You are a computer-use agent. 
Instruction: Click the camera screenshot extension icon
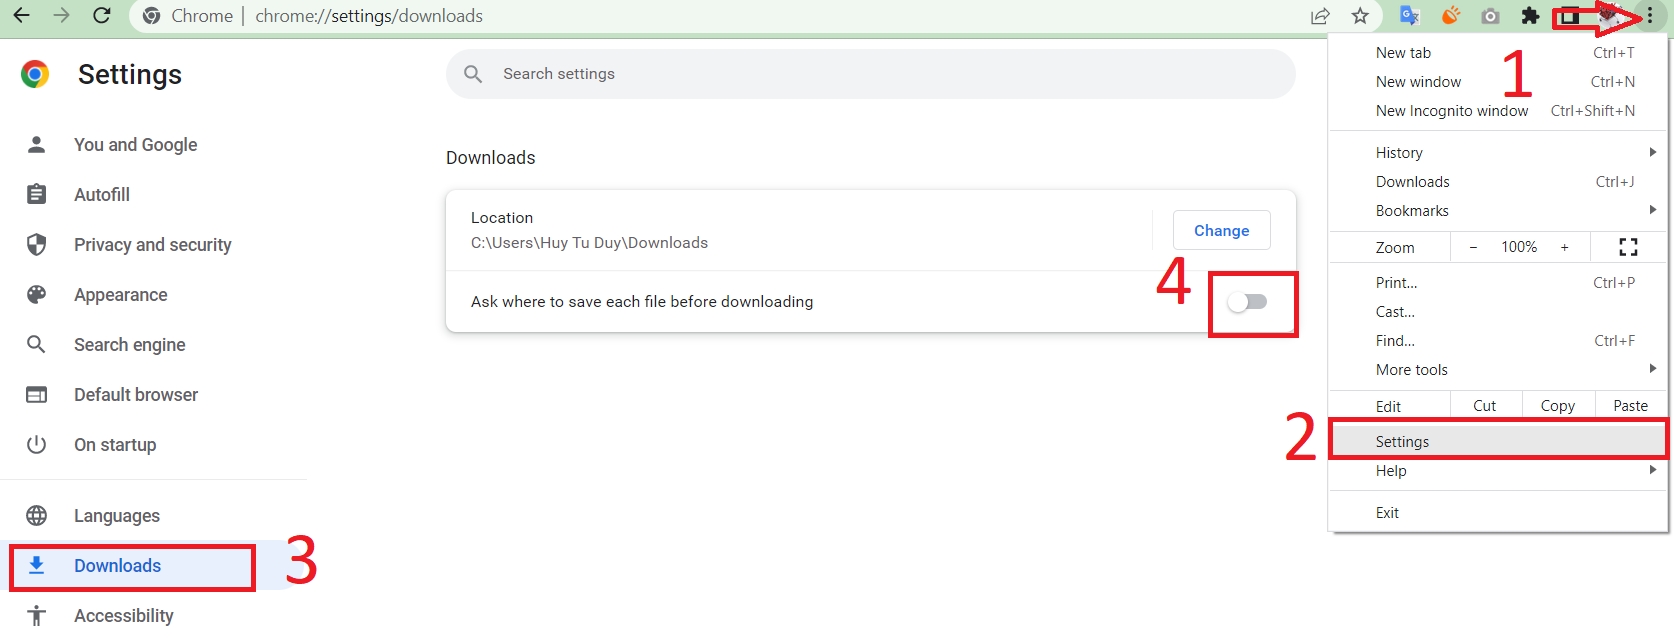click(1490, 16)
